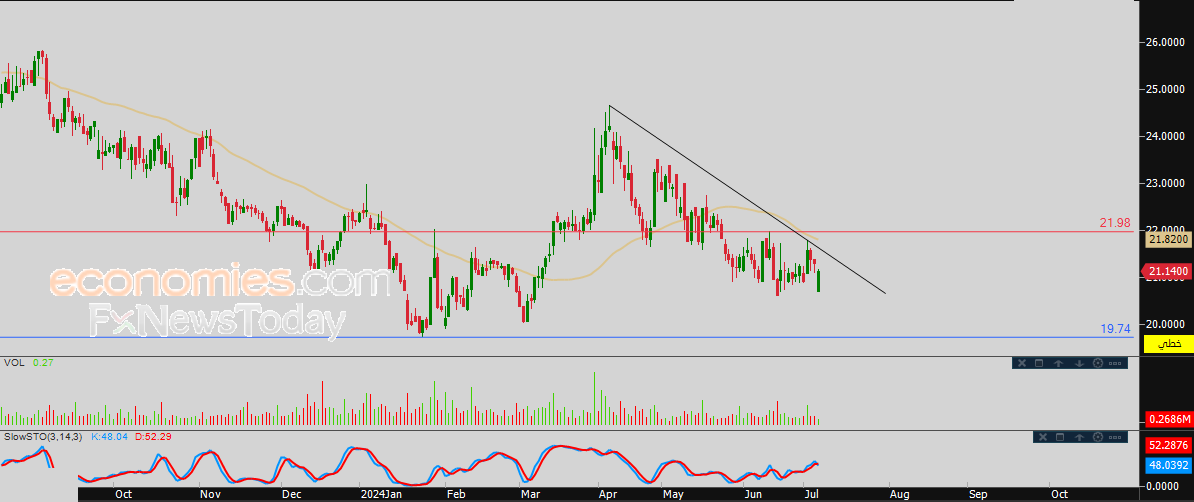1194x502 pixels.
Task: Click the D:52.29 reading
Action: coord(155,436)
